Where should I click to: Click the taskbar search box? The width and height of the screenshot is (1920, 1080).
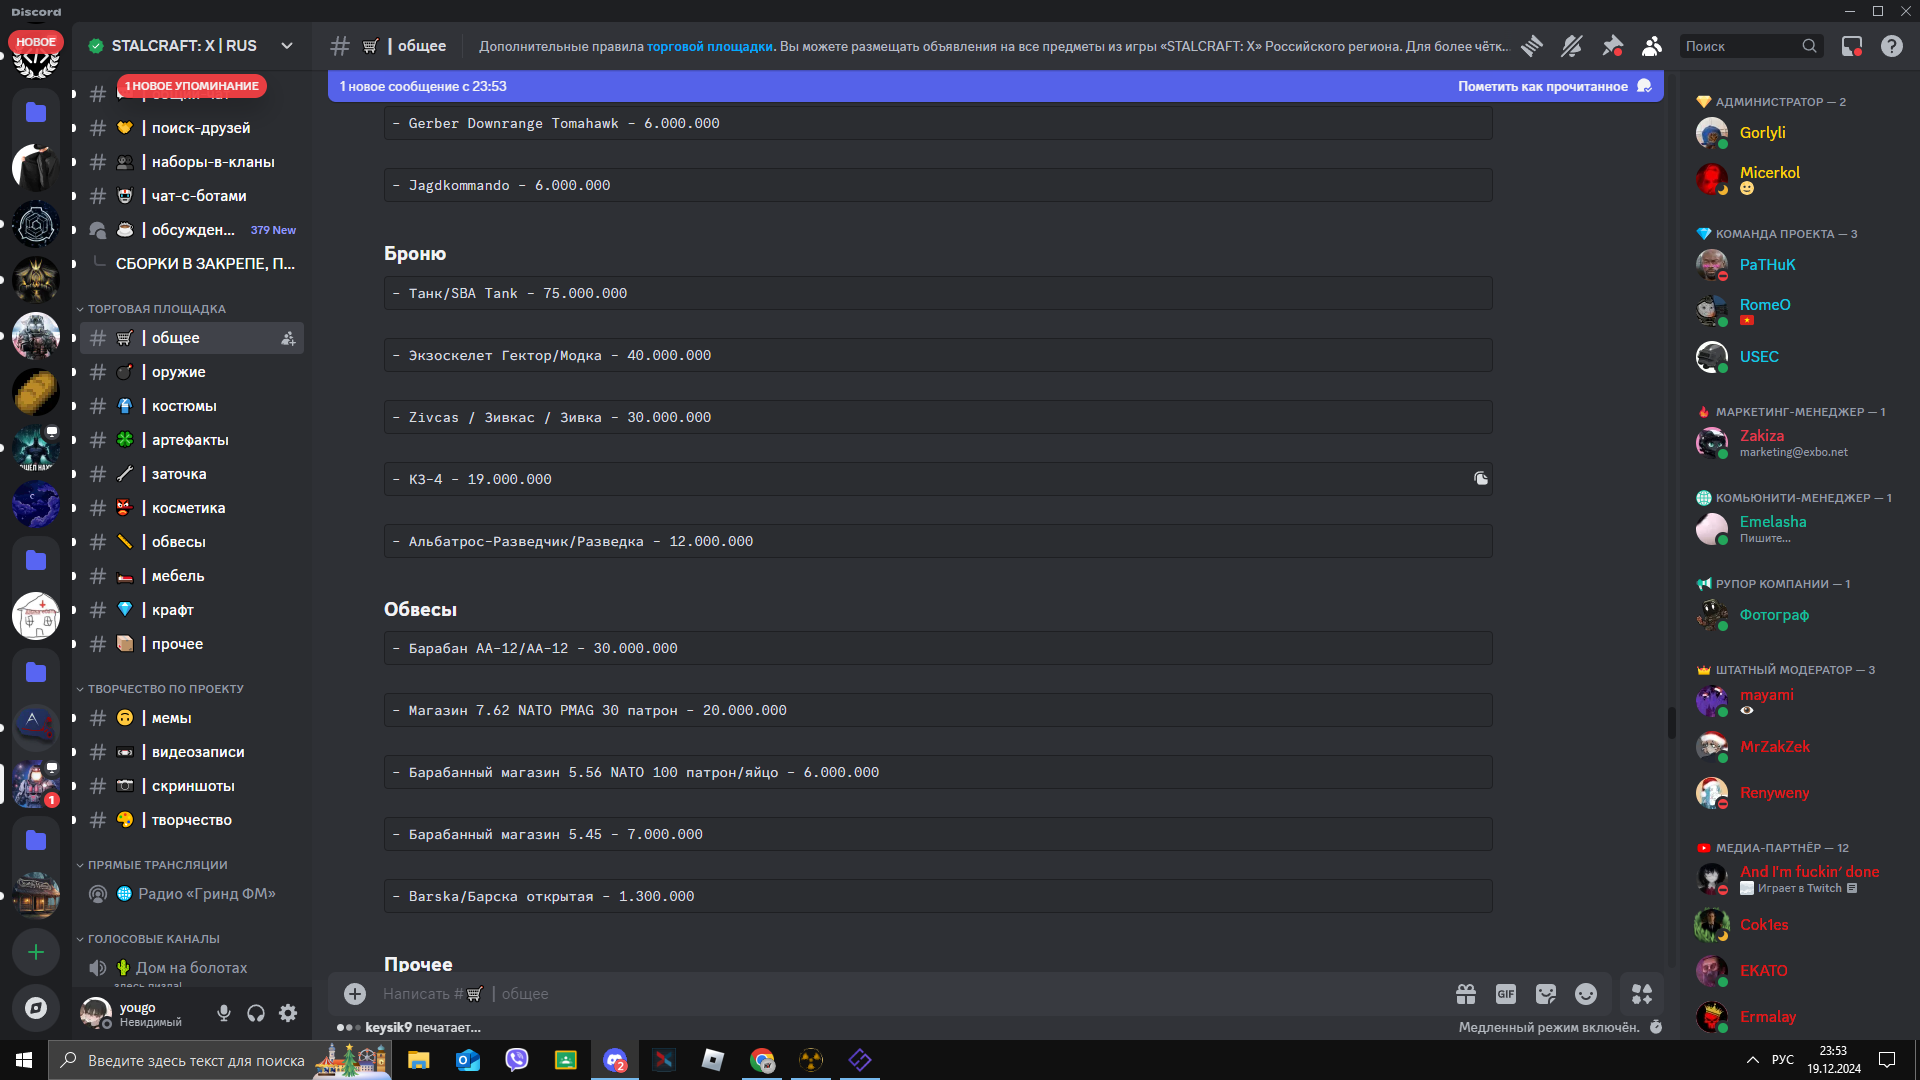220,1060
